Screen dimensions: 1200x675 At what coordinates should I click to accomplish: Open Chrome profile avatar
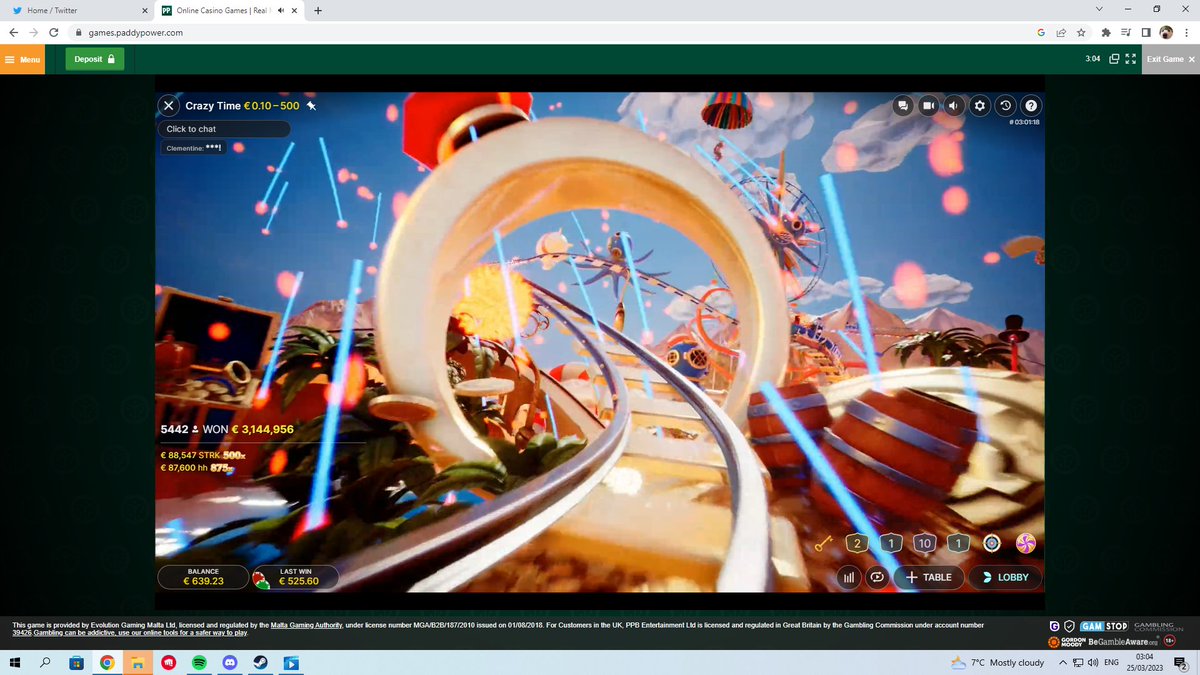(1166, 33)
